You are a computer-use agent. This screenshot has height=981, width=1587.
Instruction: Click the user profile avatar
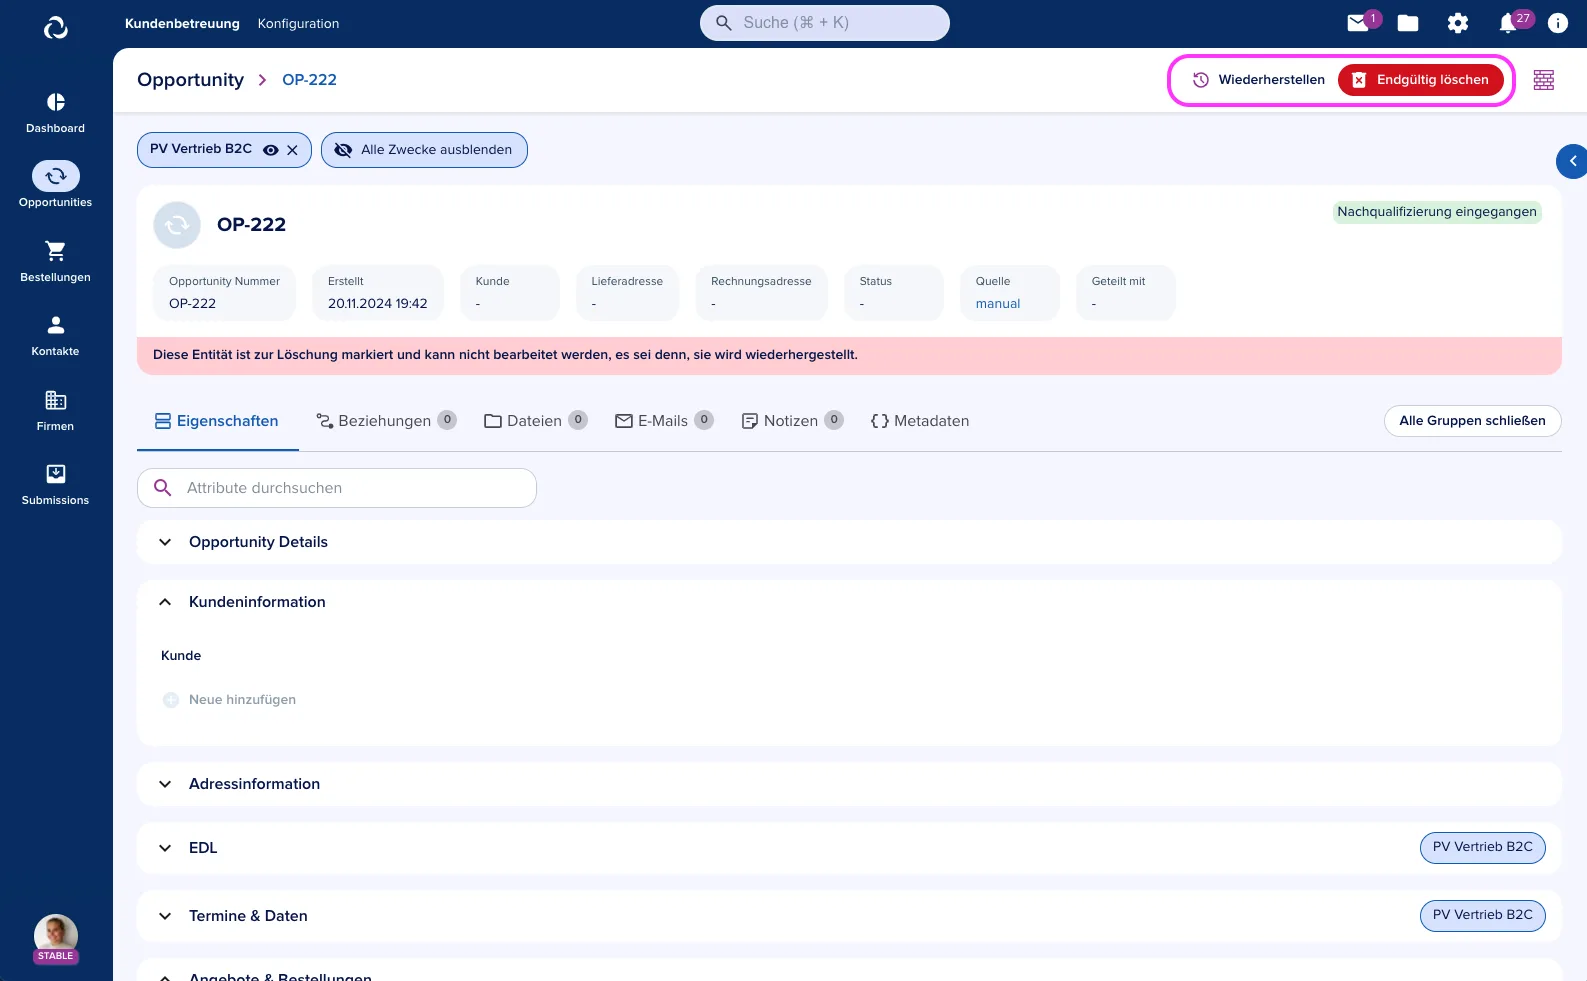[x=56, y=937]
